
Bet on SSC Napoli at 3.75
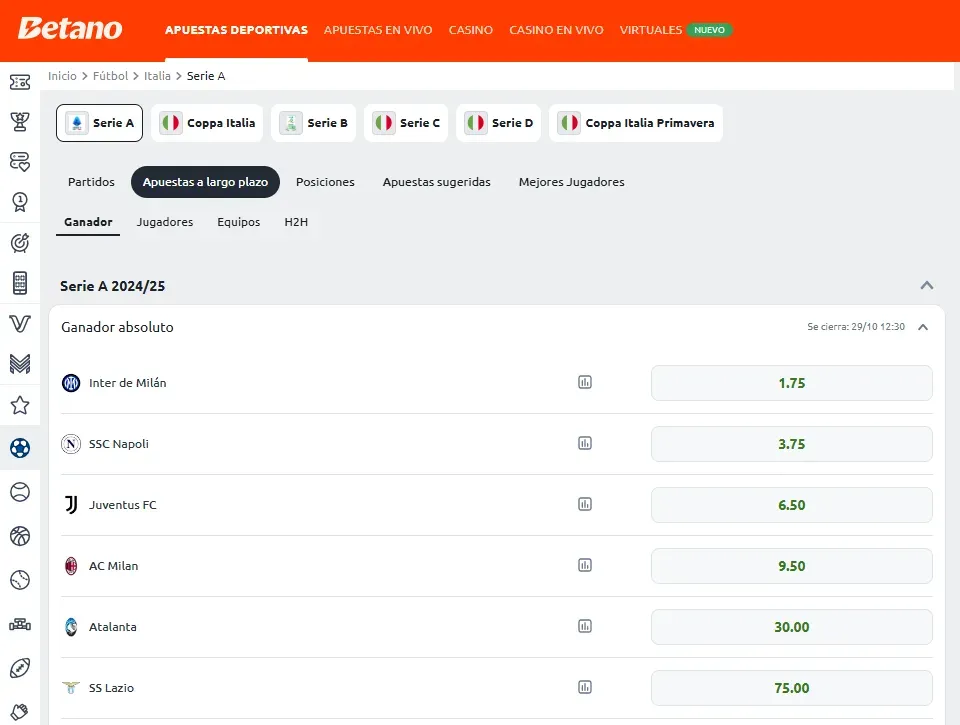pyautogui.click(x=792, y=444)
